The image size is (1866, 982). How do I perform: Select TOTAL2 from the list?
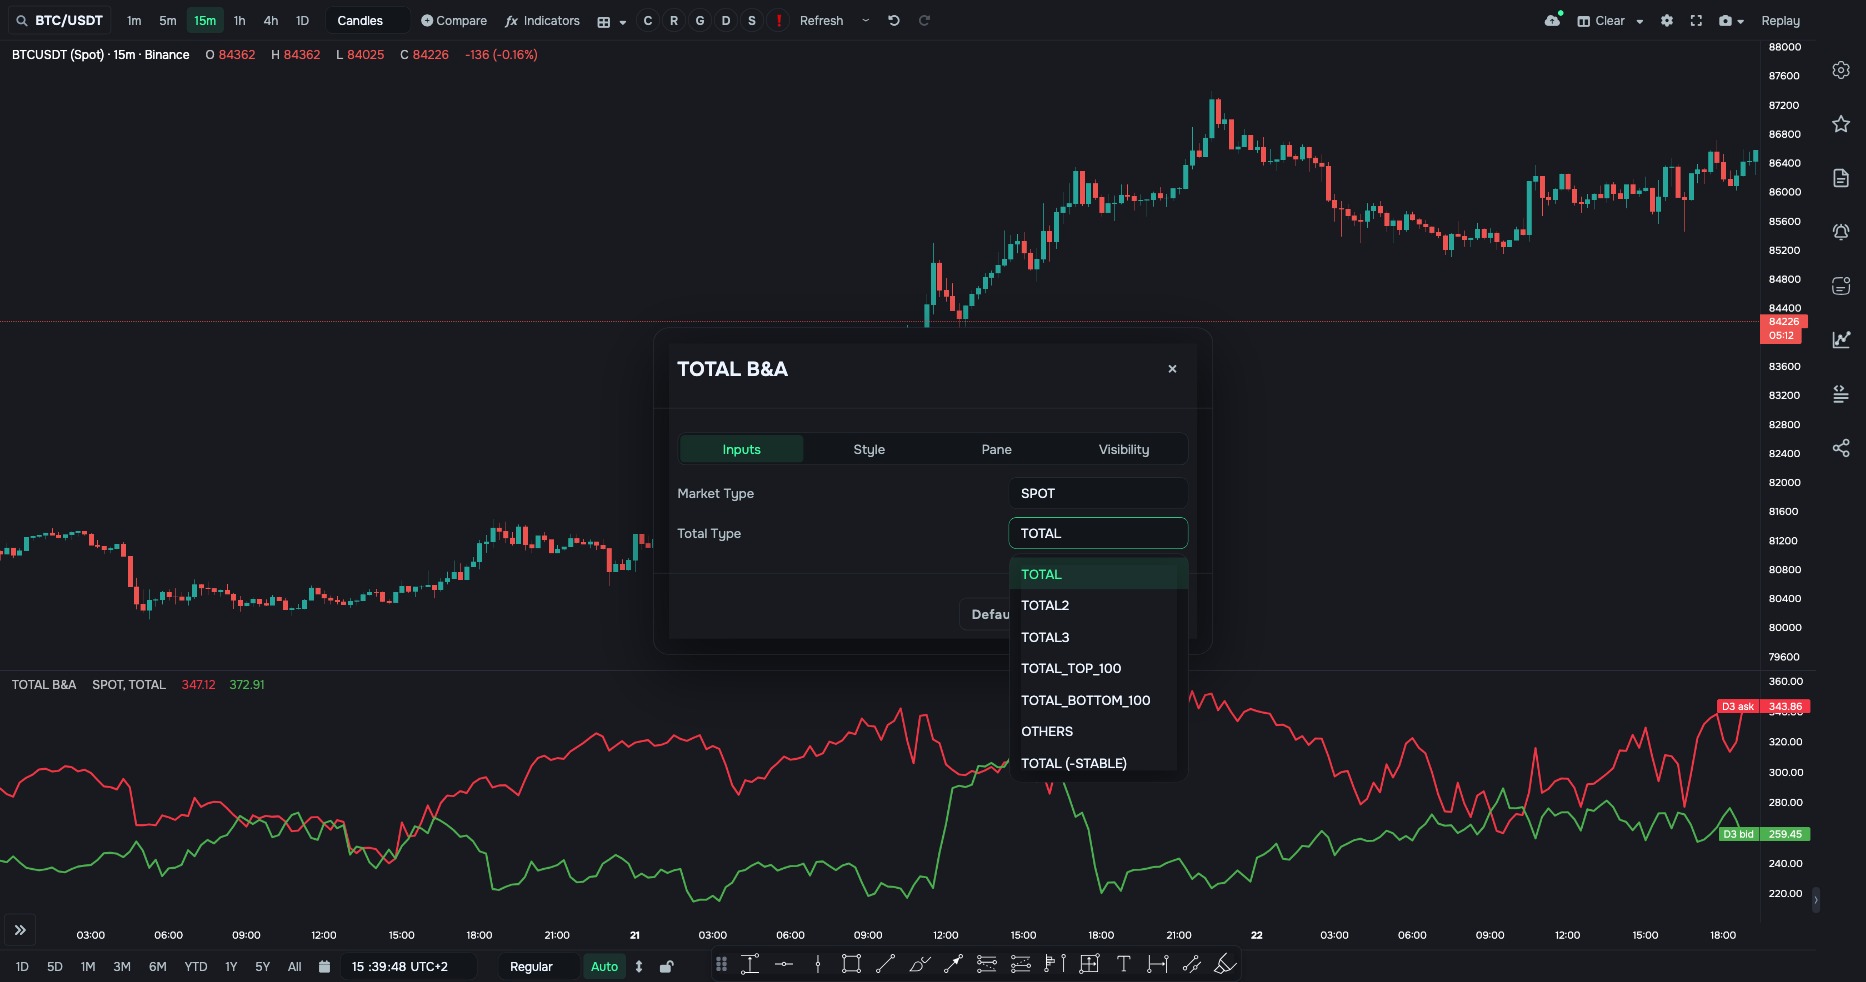click(x=1098, y=605)
